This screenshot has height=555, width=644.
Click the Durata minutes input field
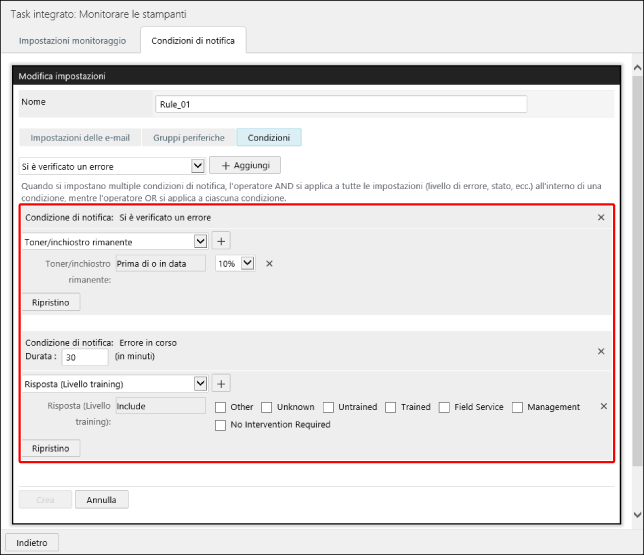click(85, 357)
